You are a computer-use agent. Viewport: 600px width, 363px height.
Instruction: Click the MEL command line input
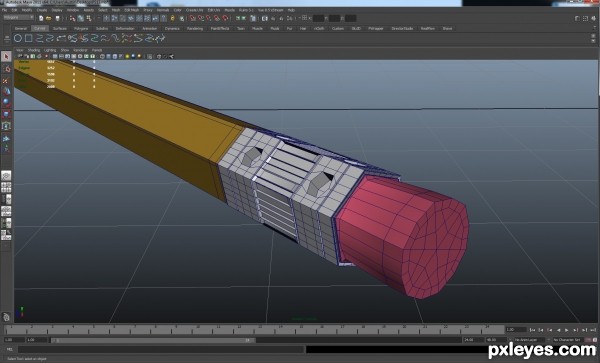click(x=161, y=349)
